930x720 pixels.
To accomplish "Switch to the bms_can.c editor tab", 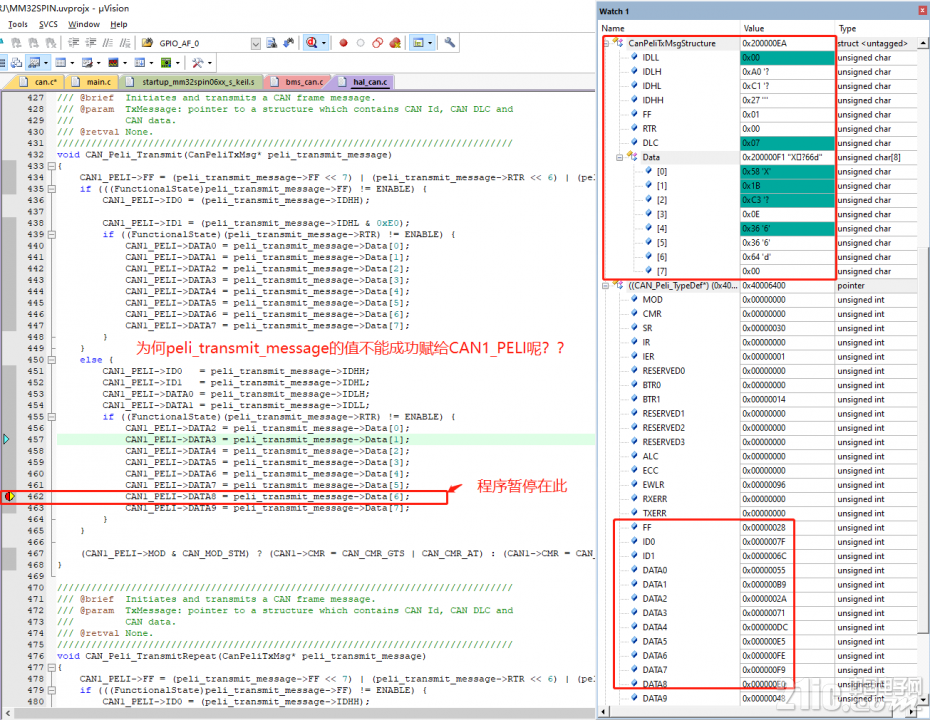I will pos(298,82).
